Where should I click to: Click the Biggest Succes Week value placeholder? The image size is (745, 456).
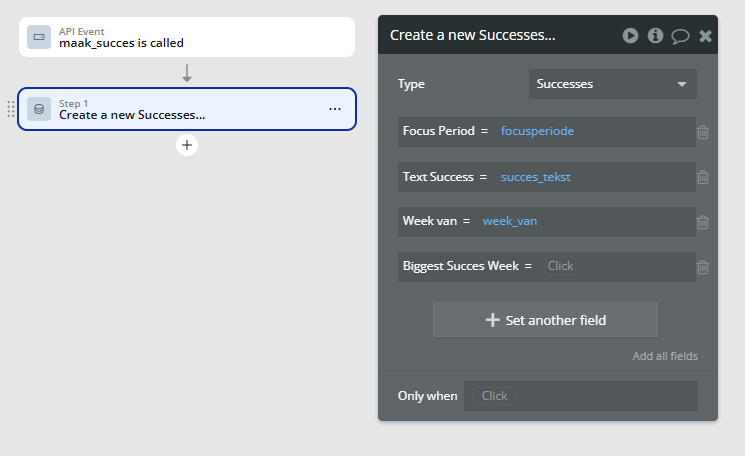[x=560, y=266]
